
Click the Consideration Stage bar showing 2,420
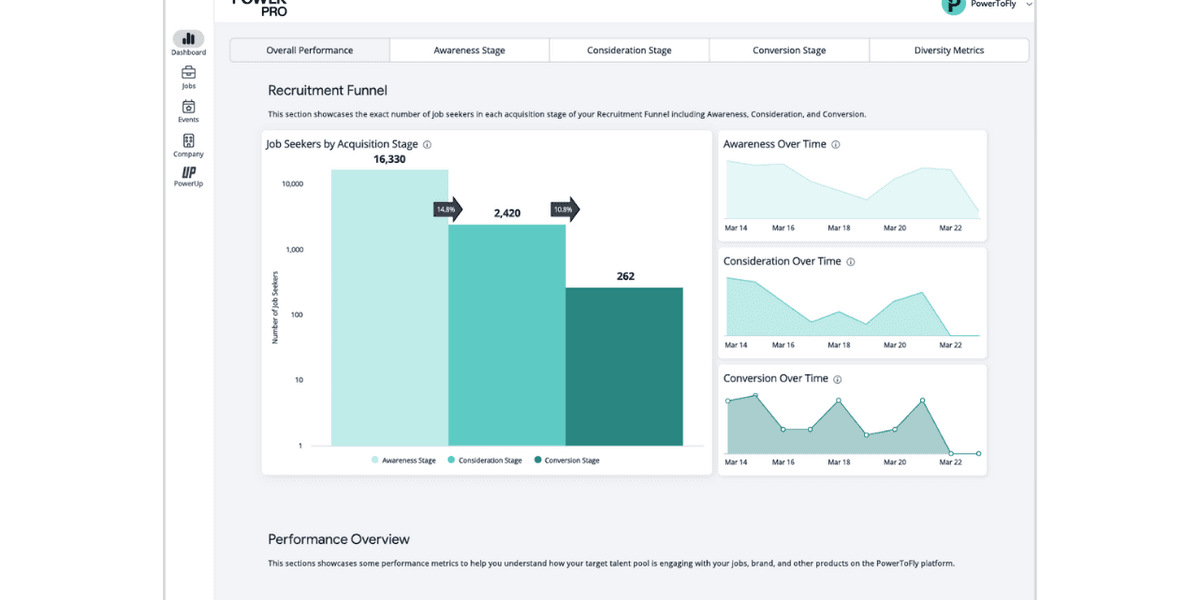(x=507, y=335)
